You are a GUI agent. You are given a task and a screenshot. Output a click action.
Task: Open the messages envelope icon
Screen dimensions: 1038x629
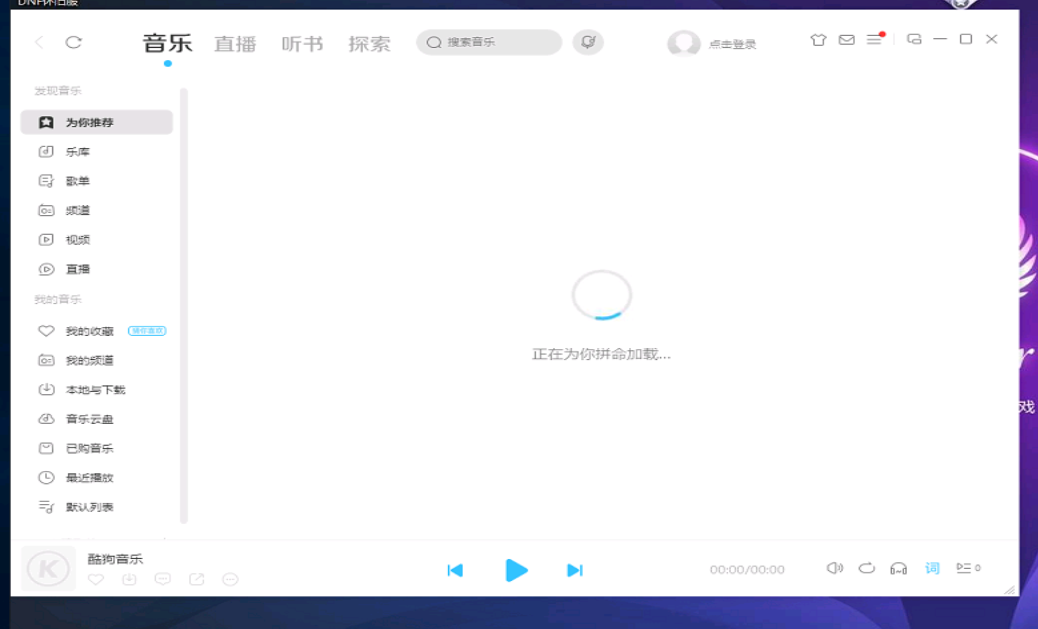[846, 40]
